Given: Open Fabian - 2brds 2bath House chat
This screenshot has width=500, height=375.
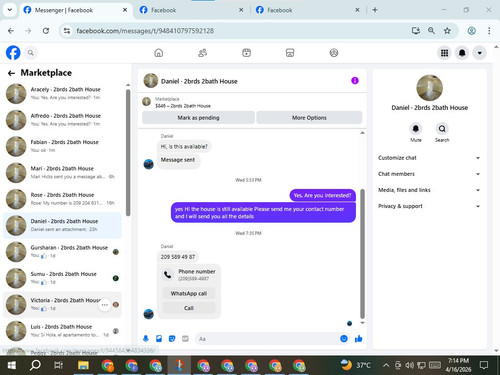Looking at the screenshot, I should click(x=62, y=146).
